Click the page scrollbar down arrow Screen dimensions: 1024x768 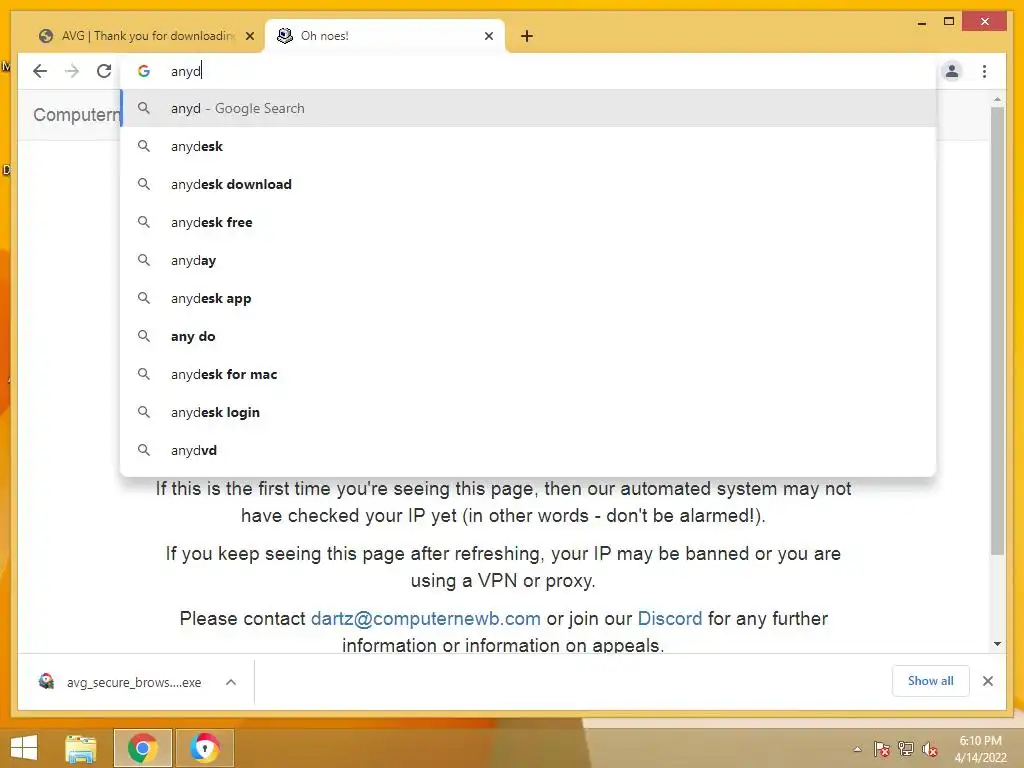point(997,644)
